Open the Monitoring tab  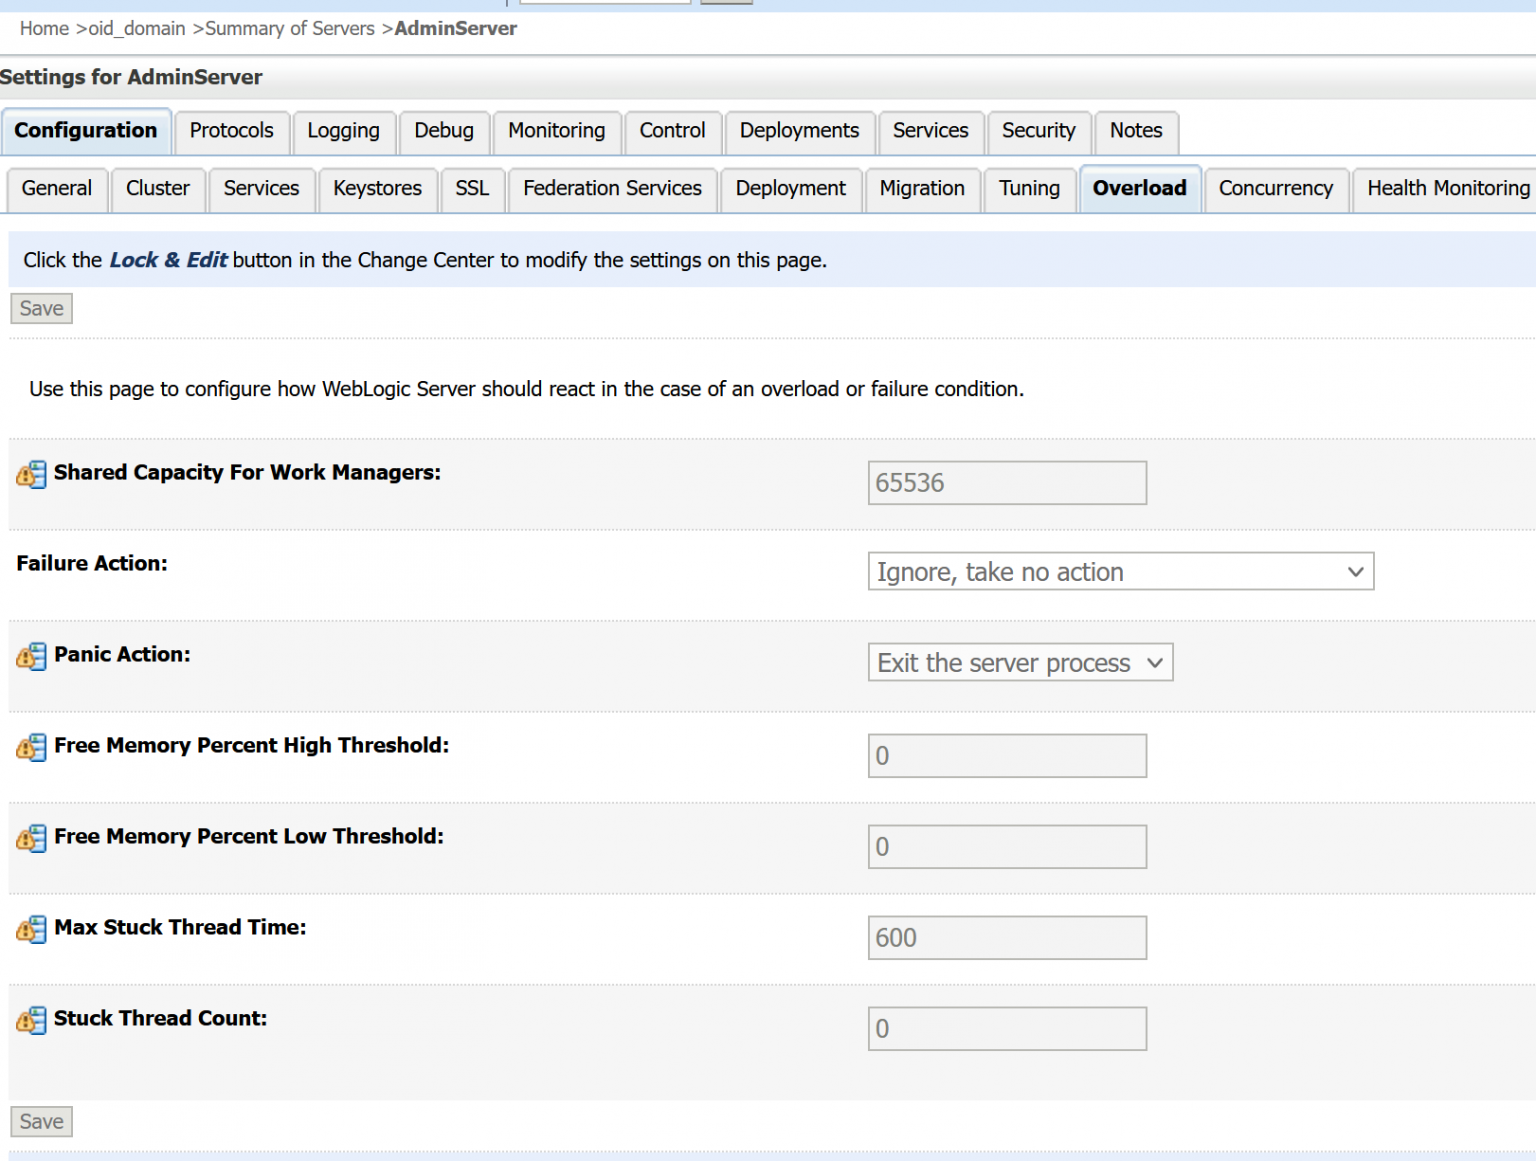point(556,131)
